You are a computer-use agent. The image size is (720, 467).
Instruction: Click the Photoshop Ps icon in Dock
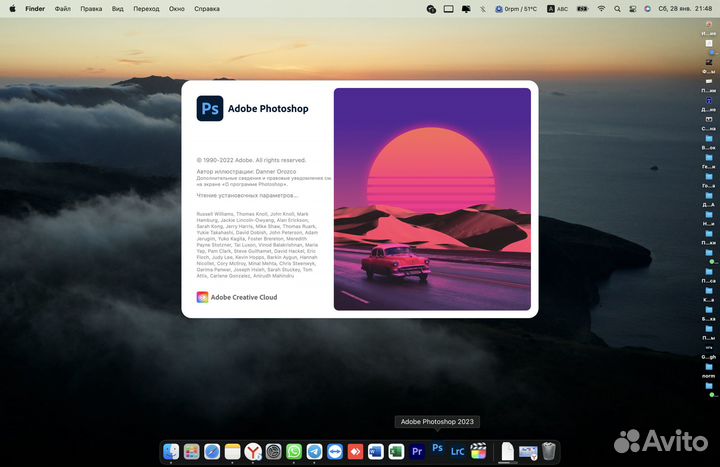(x=438, y=448)
